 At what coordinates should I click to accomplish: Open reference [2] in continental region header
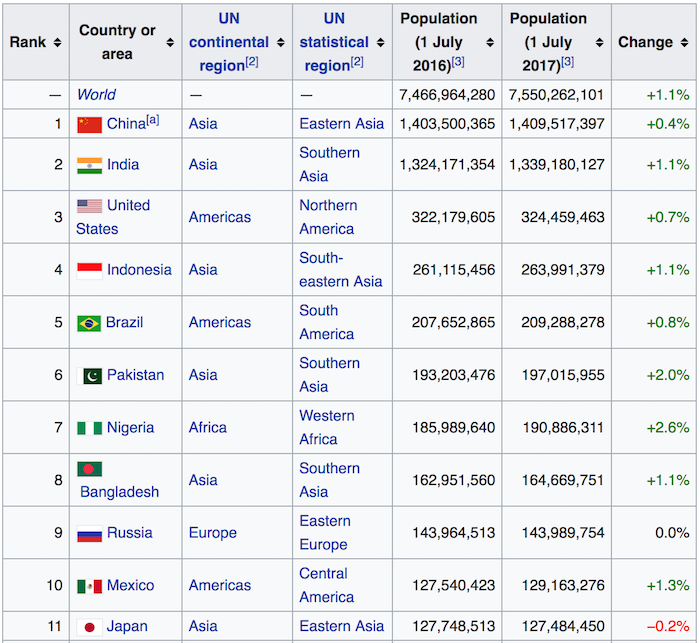(x=252, y=62)
